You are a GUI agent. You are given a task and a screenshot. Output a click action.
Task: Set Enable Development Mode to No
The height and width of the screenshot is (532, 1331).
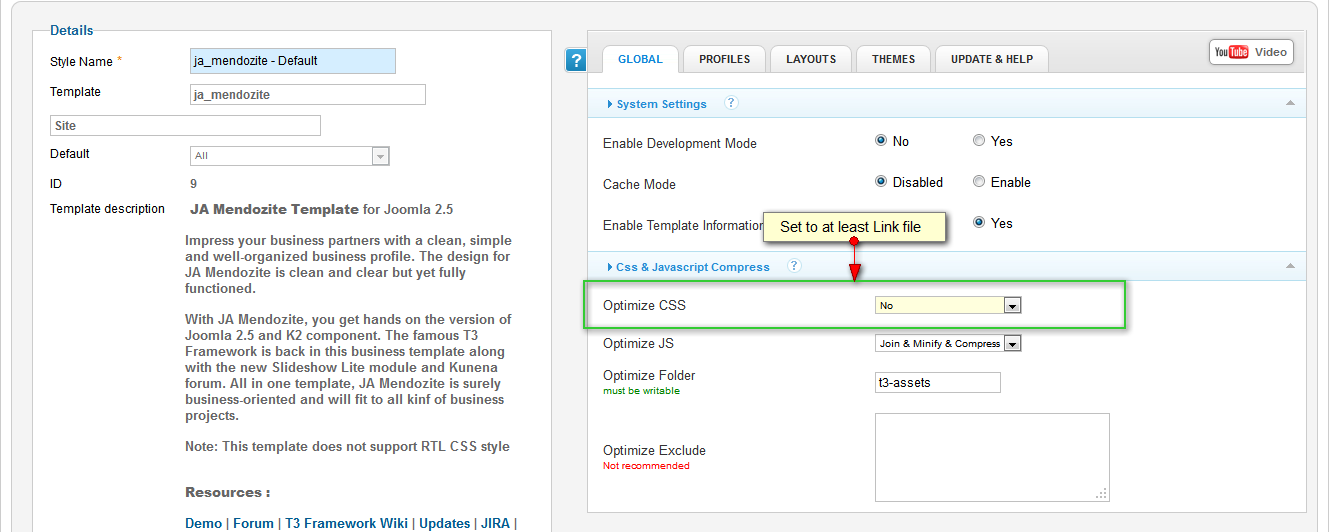pyautogui.click(x=881, y=141)
